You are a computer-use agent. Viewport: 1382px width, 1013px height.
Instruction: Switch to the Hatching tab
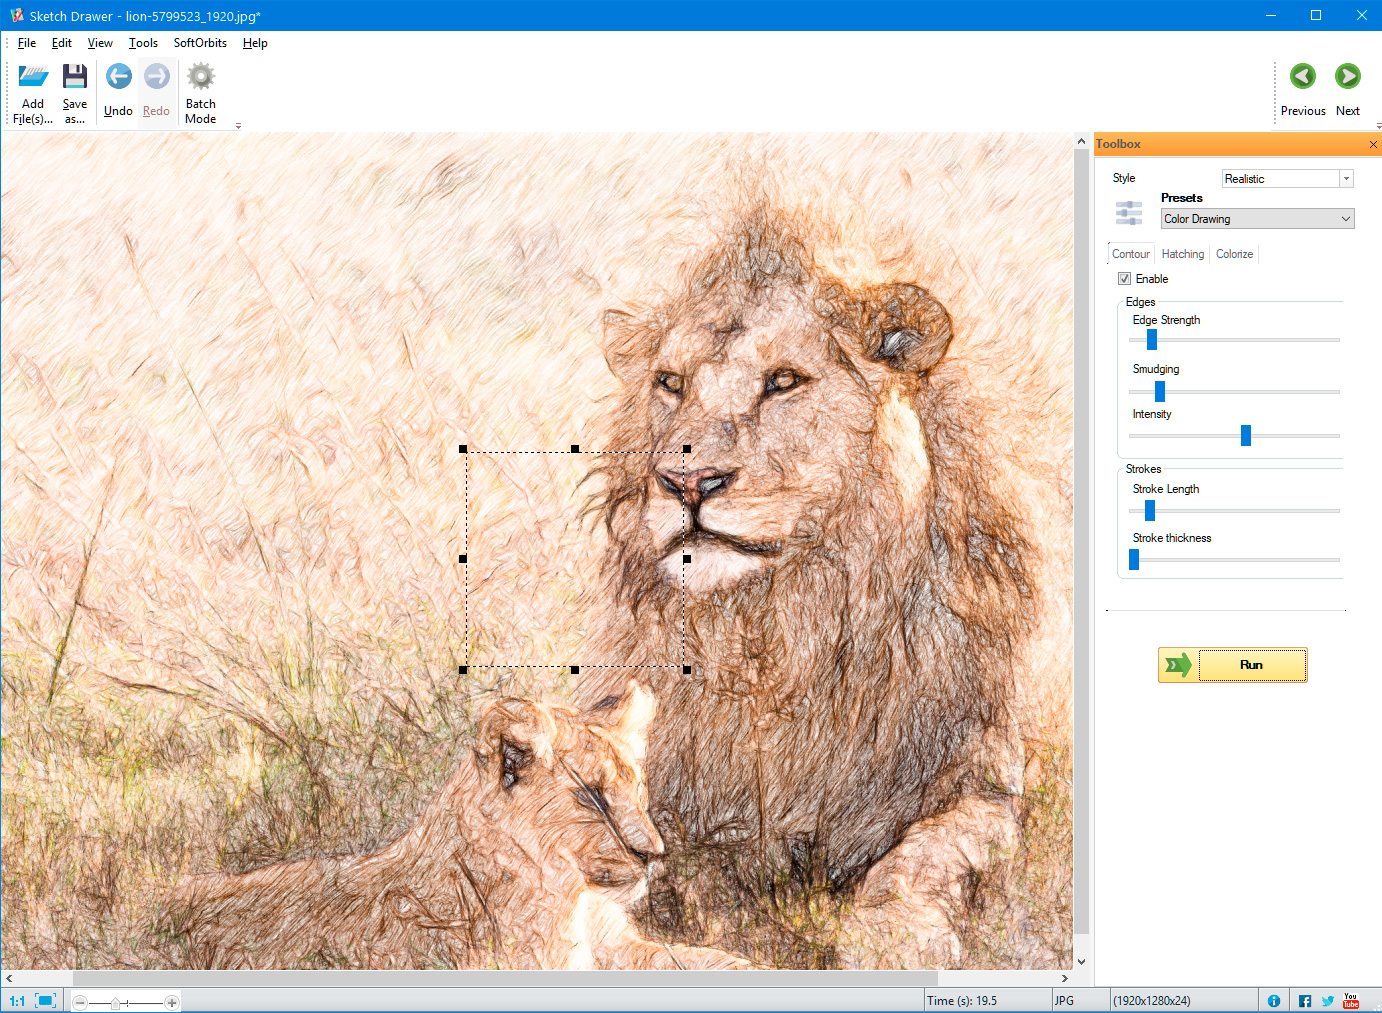[1182, 254]
